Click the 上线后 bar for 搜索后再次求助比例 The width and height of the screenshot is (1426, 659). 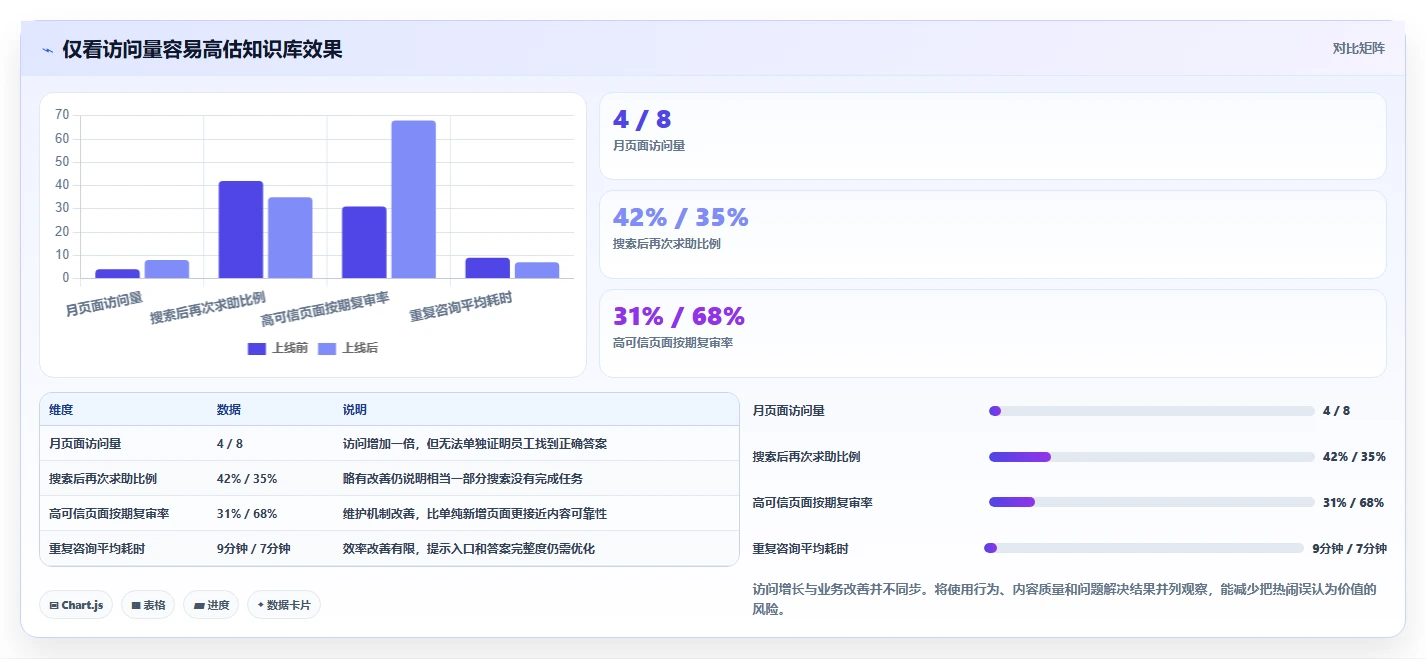(290, 237)
